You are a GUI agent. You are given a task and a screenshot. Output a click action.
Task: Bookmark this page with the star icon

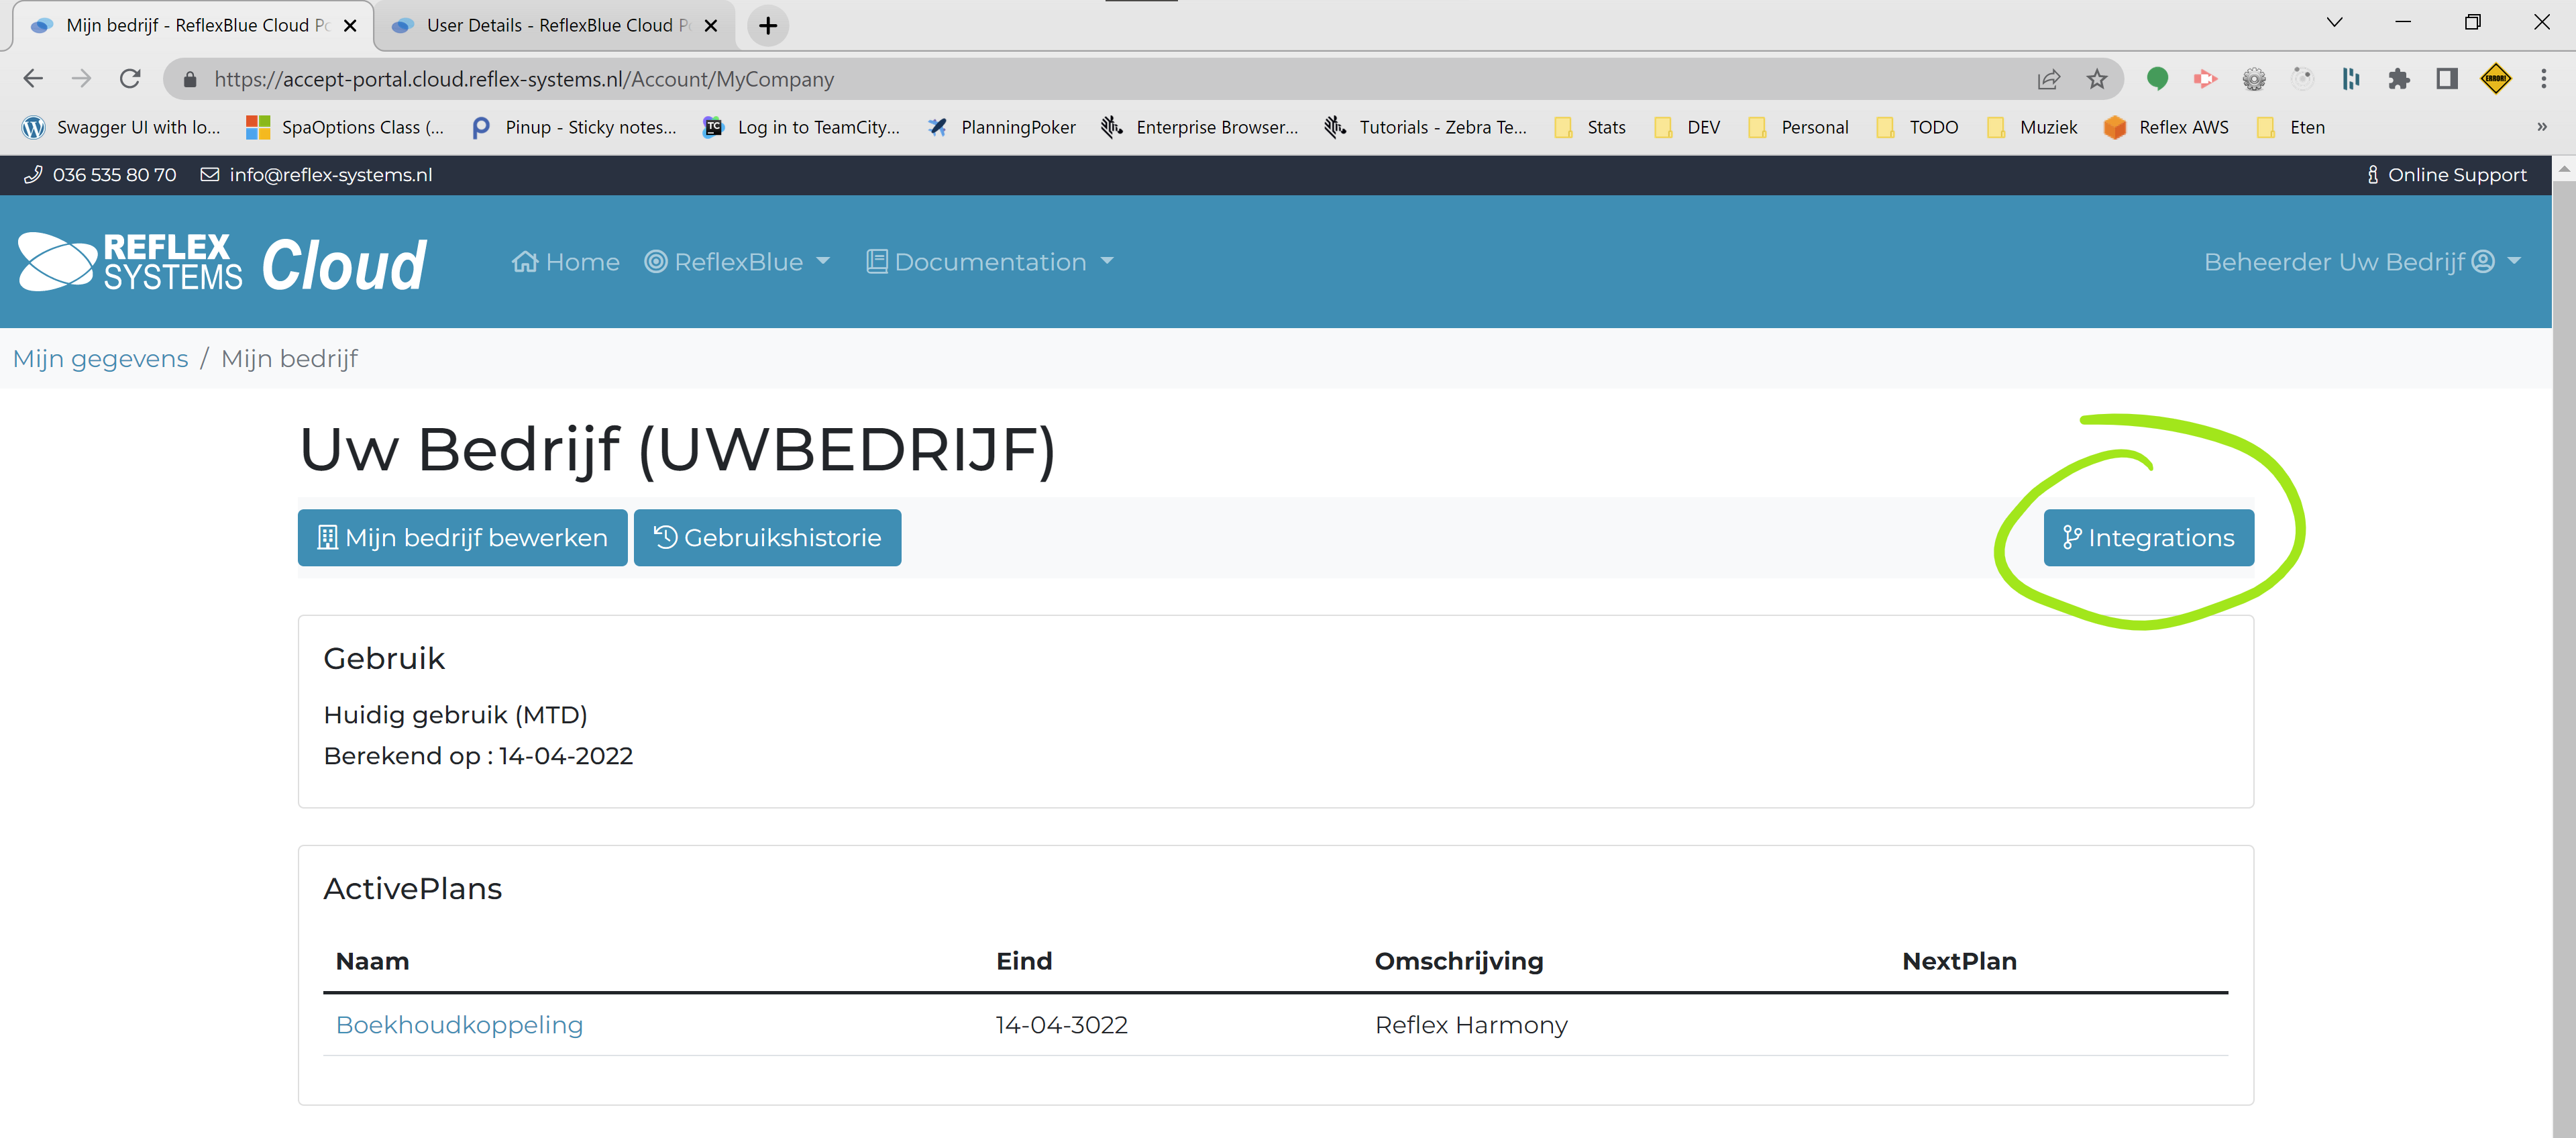click(x=2097, y=79)
